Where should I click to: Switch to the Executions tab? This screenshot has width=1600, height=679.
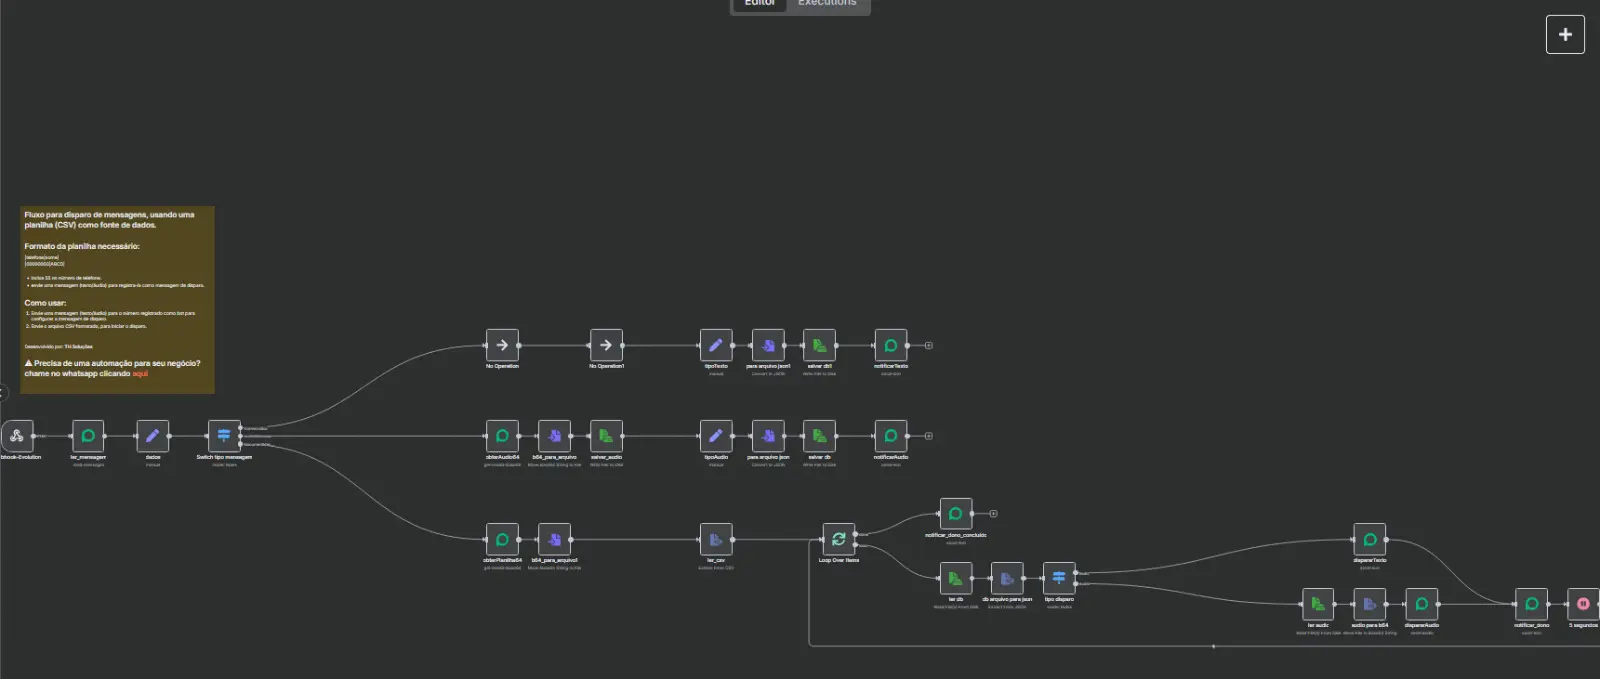(827, 3)
